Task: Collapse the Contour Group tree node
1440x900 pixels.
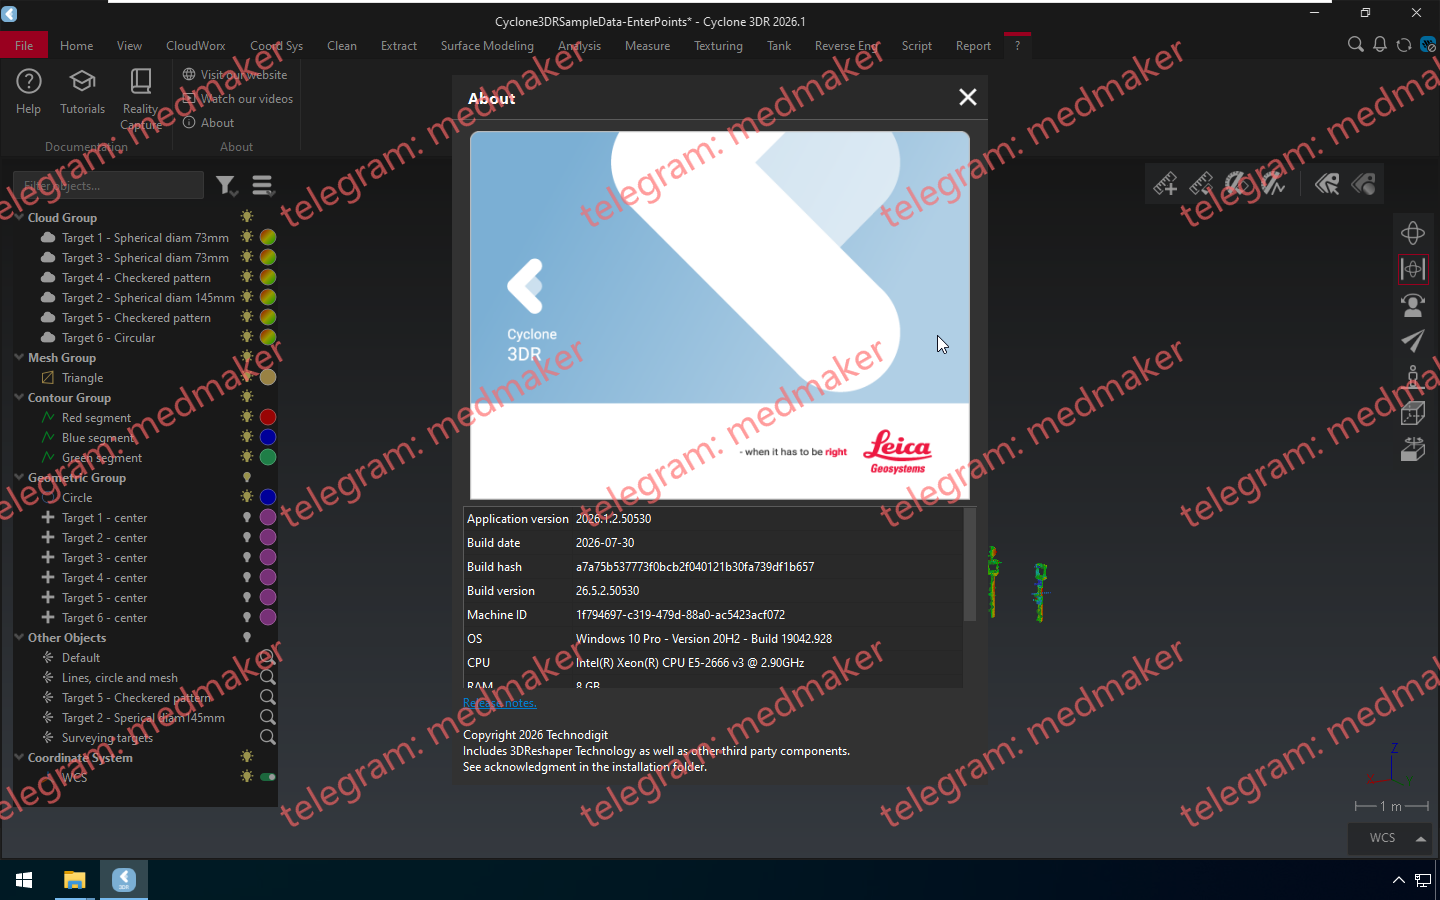Action: point(19,397)
